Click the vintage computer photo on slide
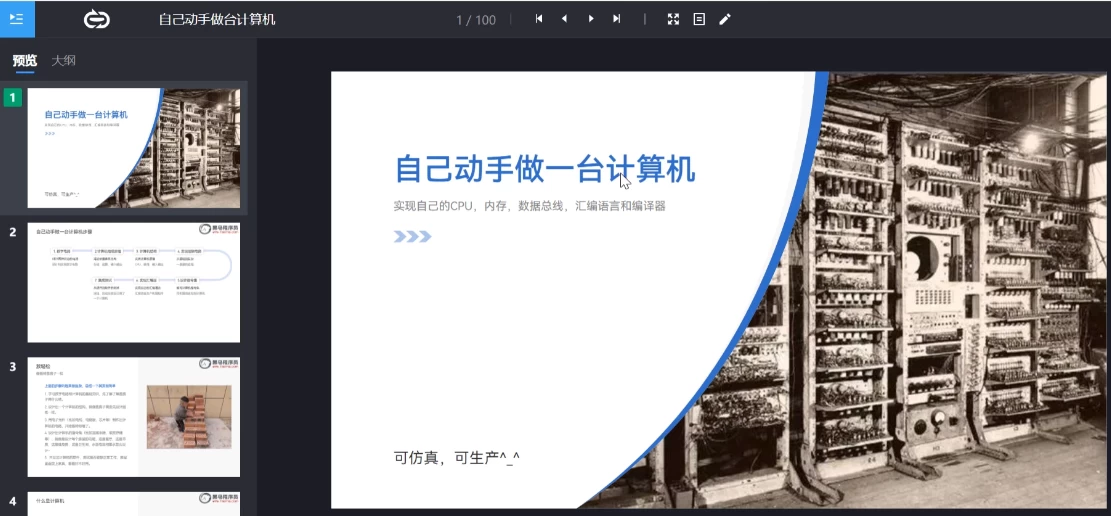 950,300
